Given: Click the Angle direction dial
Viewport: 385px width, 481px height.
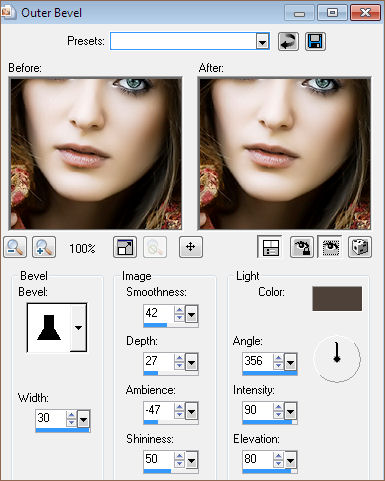Looking at the screenshot, I should point(337,359).
